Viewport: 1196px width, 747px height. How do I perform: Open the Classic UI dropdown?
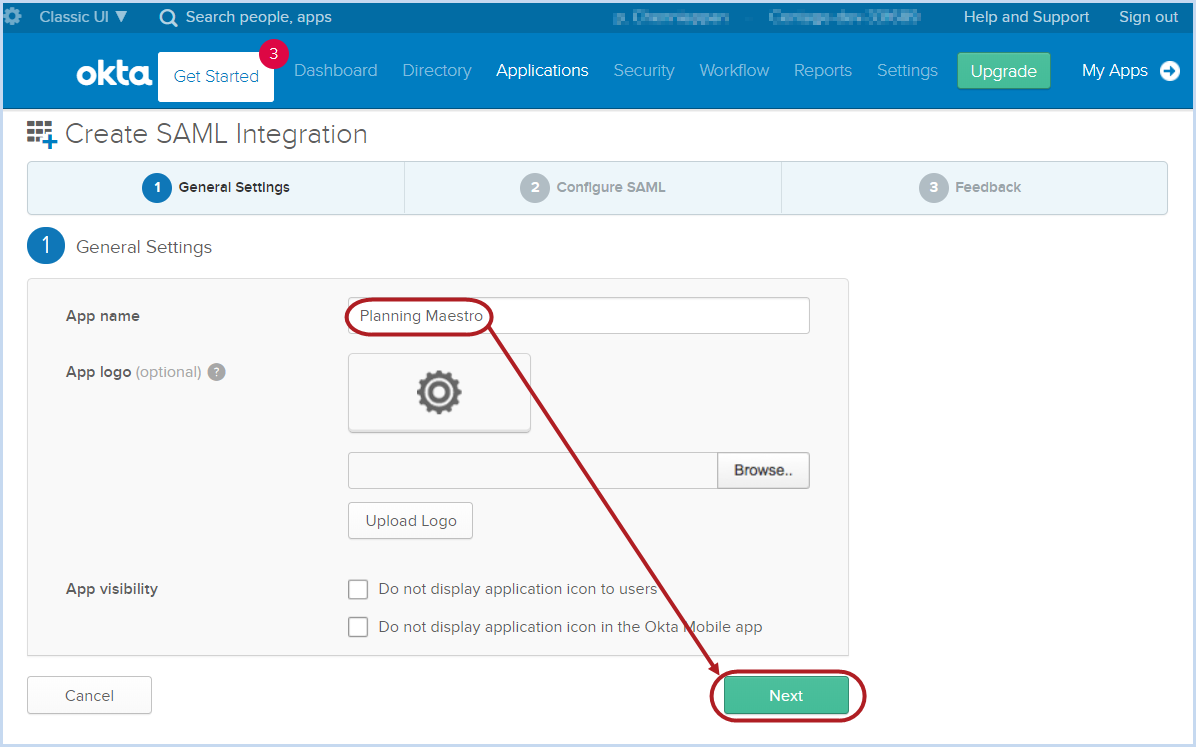[x=83, y=17]
